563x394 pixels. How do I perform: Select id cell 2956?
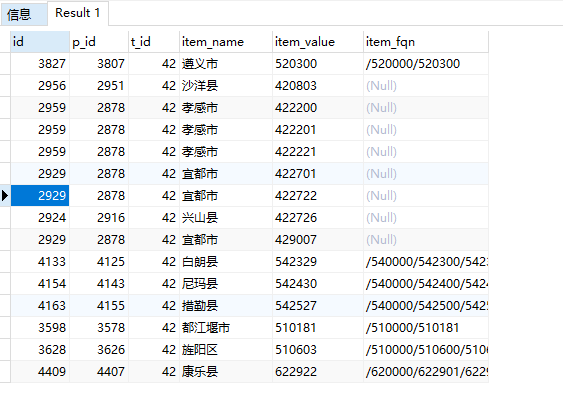40,86
